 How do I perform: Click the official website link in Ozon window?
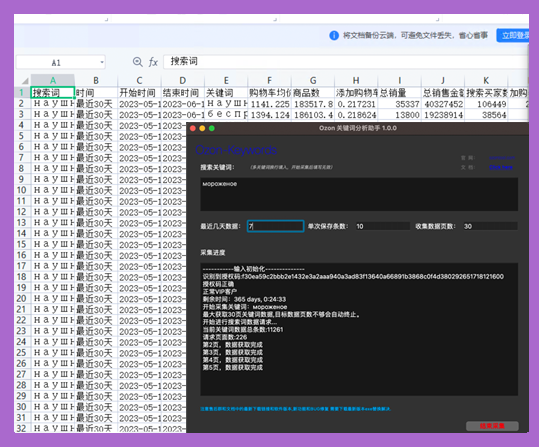pos(502,158)
